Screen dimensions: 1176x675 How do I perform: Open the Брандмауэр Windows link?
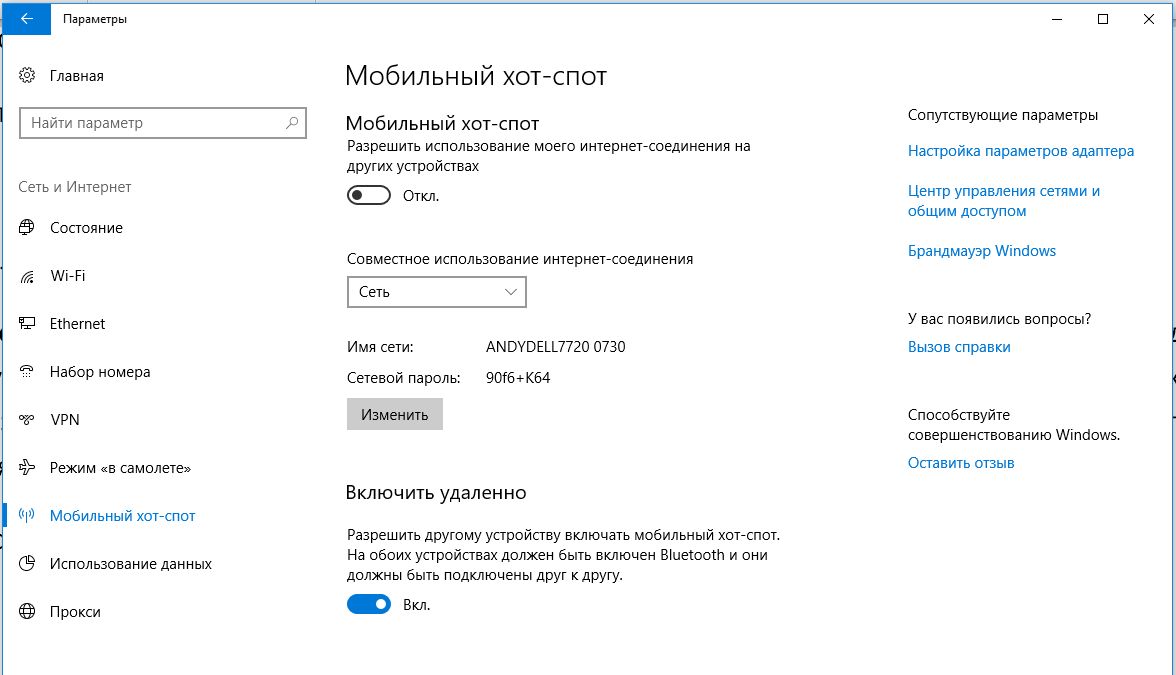pyautogui.click(x=982, y=250)
